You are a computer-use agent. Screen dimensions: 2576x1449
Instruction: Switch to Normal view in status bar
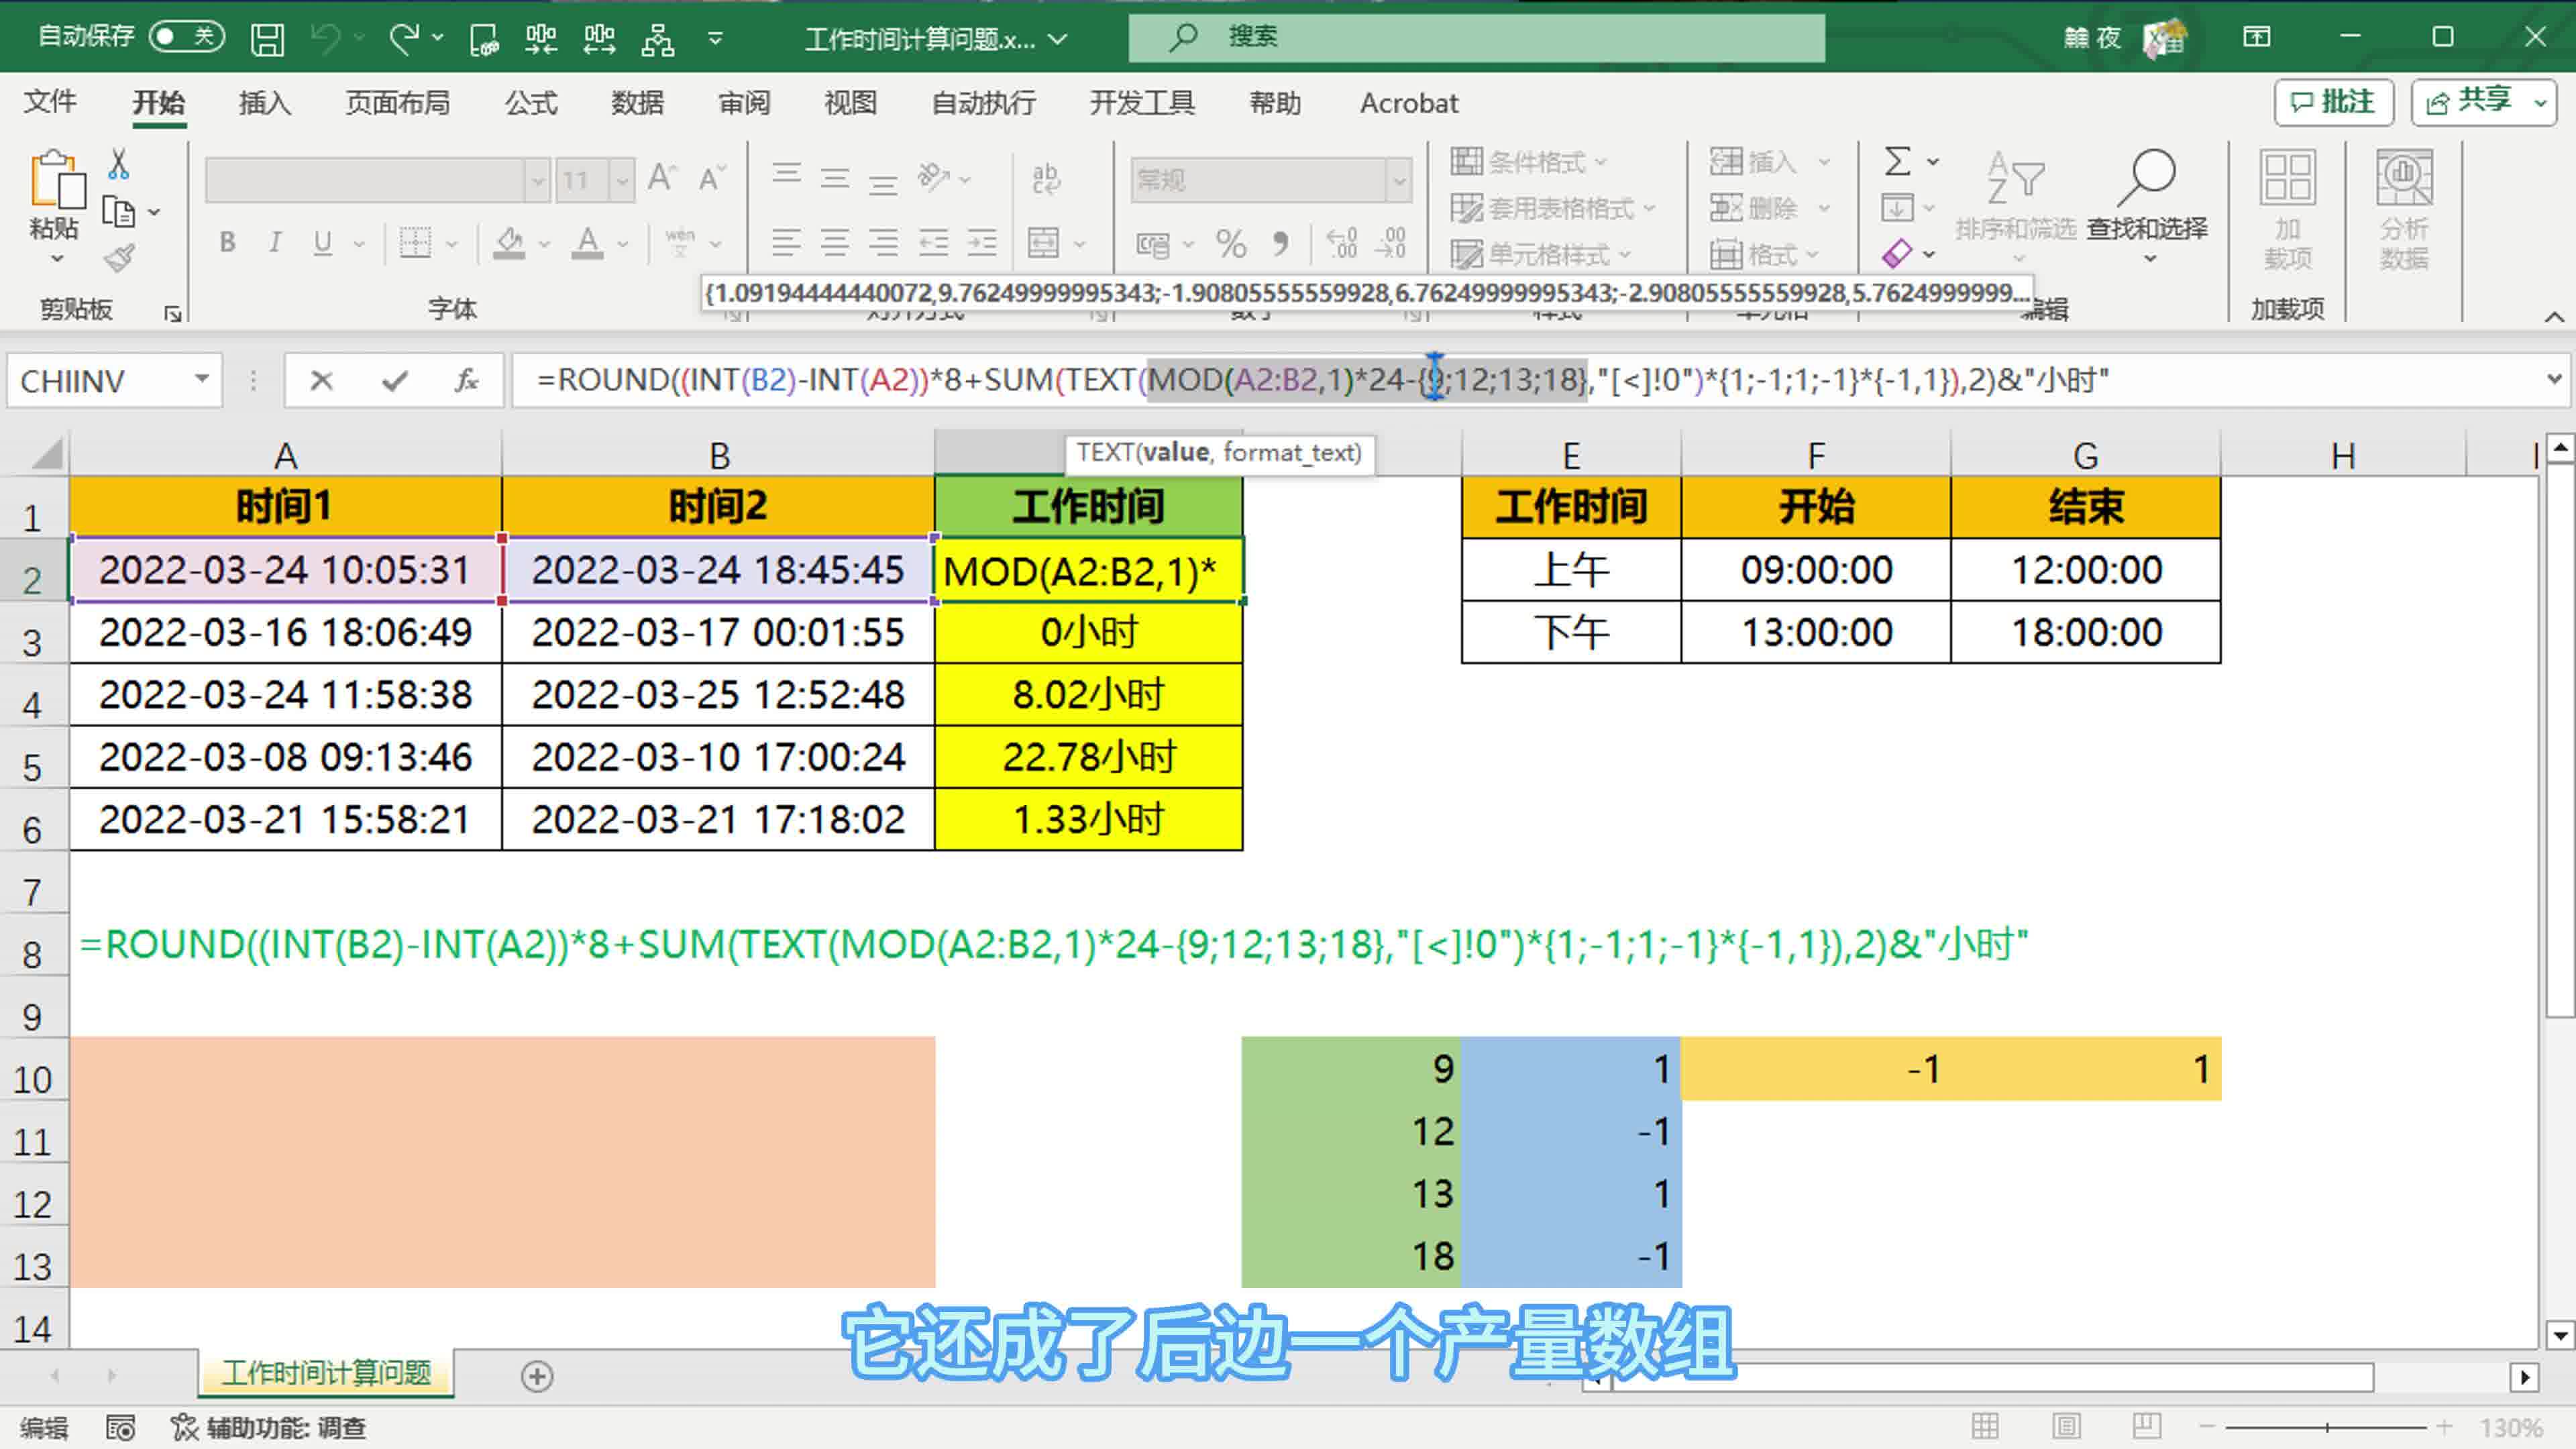[1985, 1427]
